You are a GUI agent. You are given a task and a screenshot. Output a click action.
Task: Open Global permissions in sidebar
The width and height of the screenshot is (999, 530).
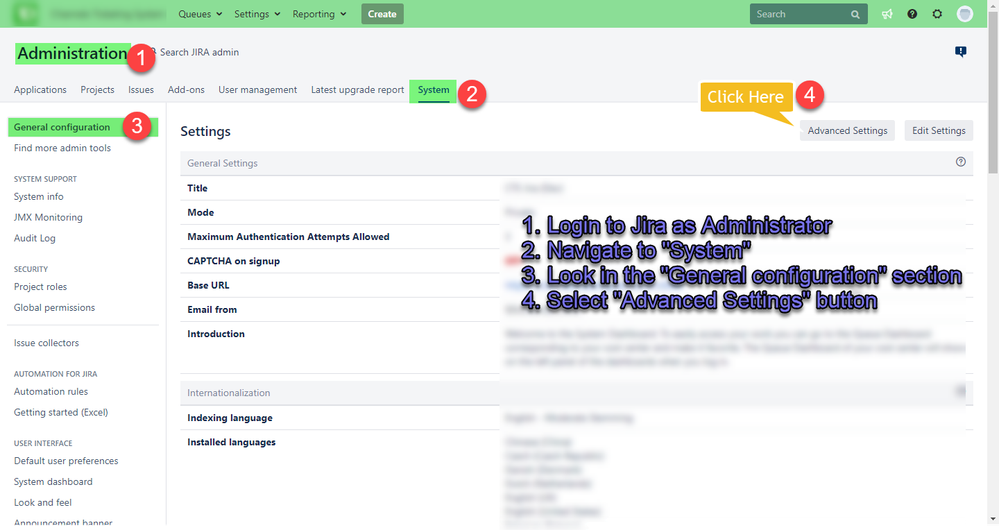coord(54,308)
